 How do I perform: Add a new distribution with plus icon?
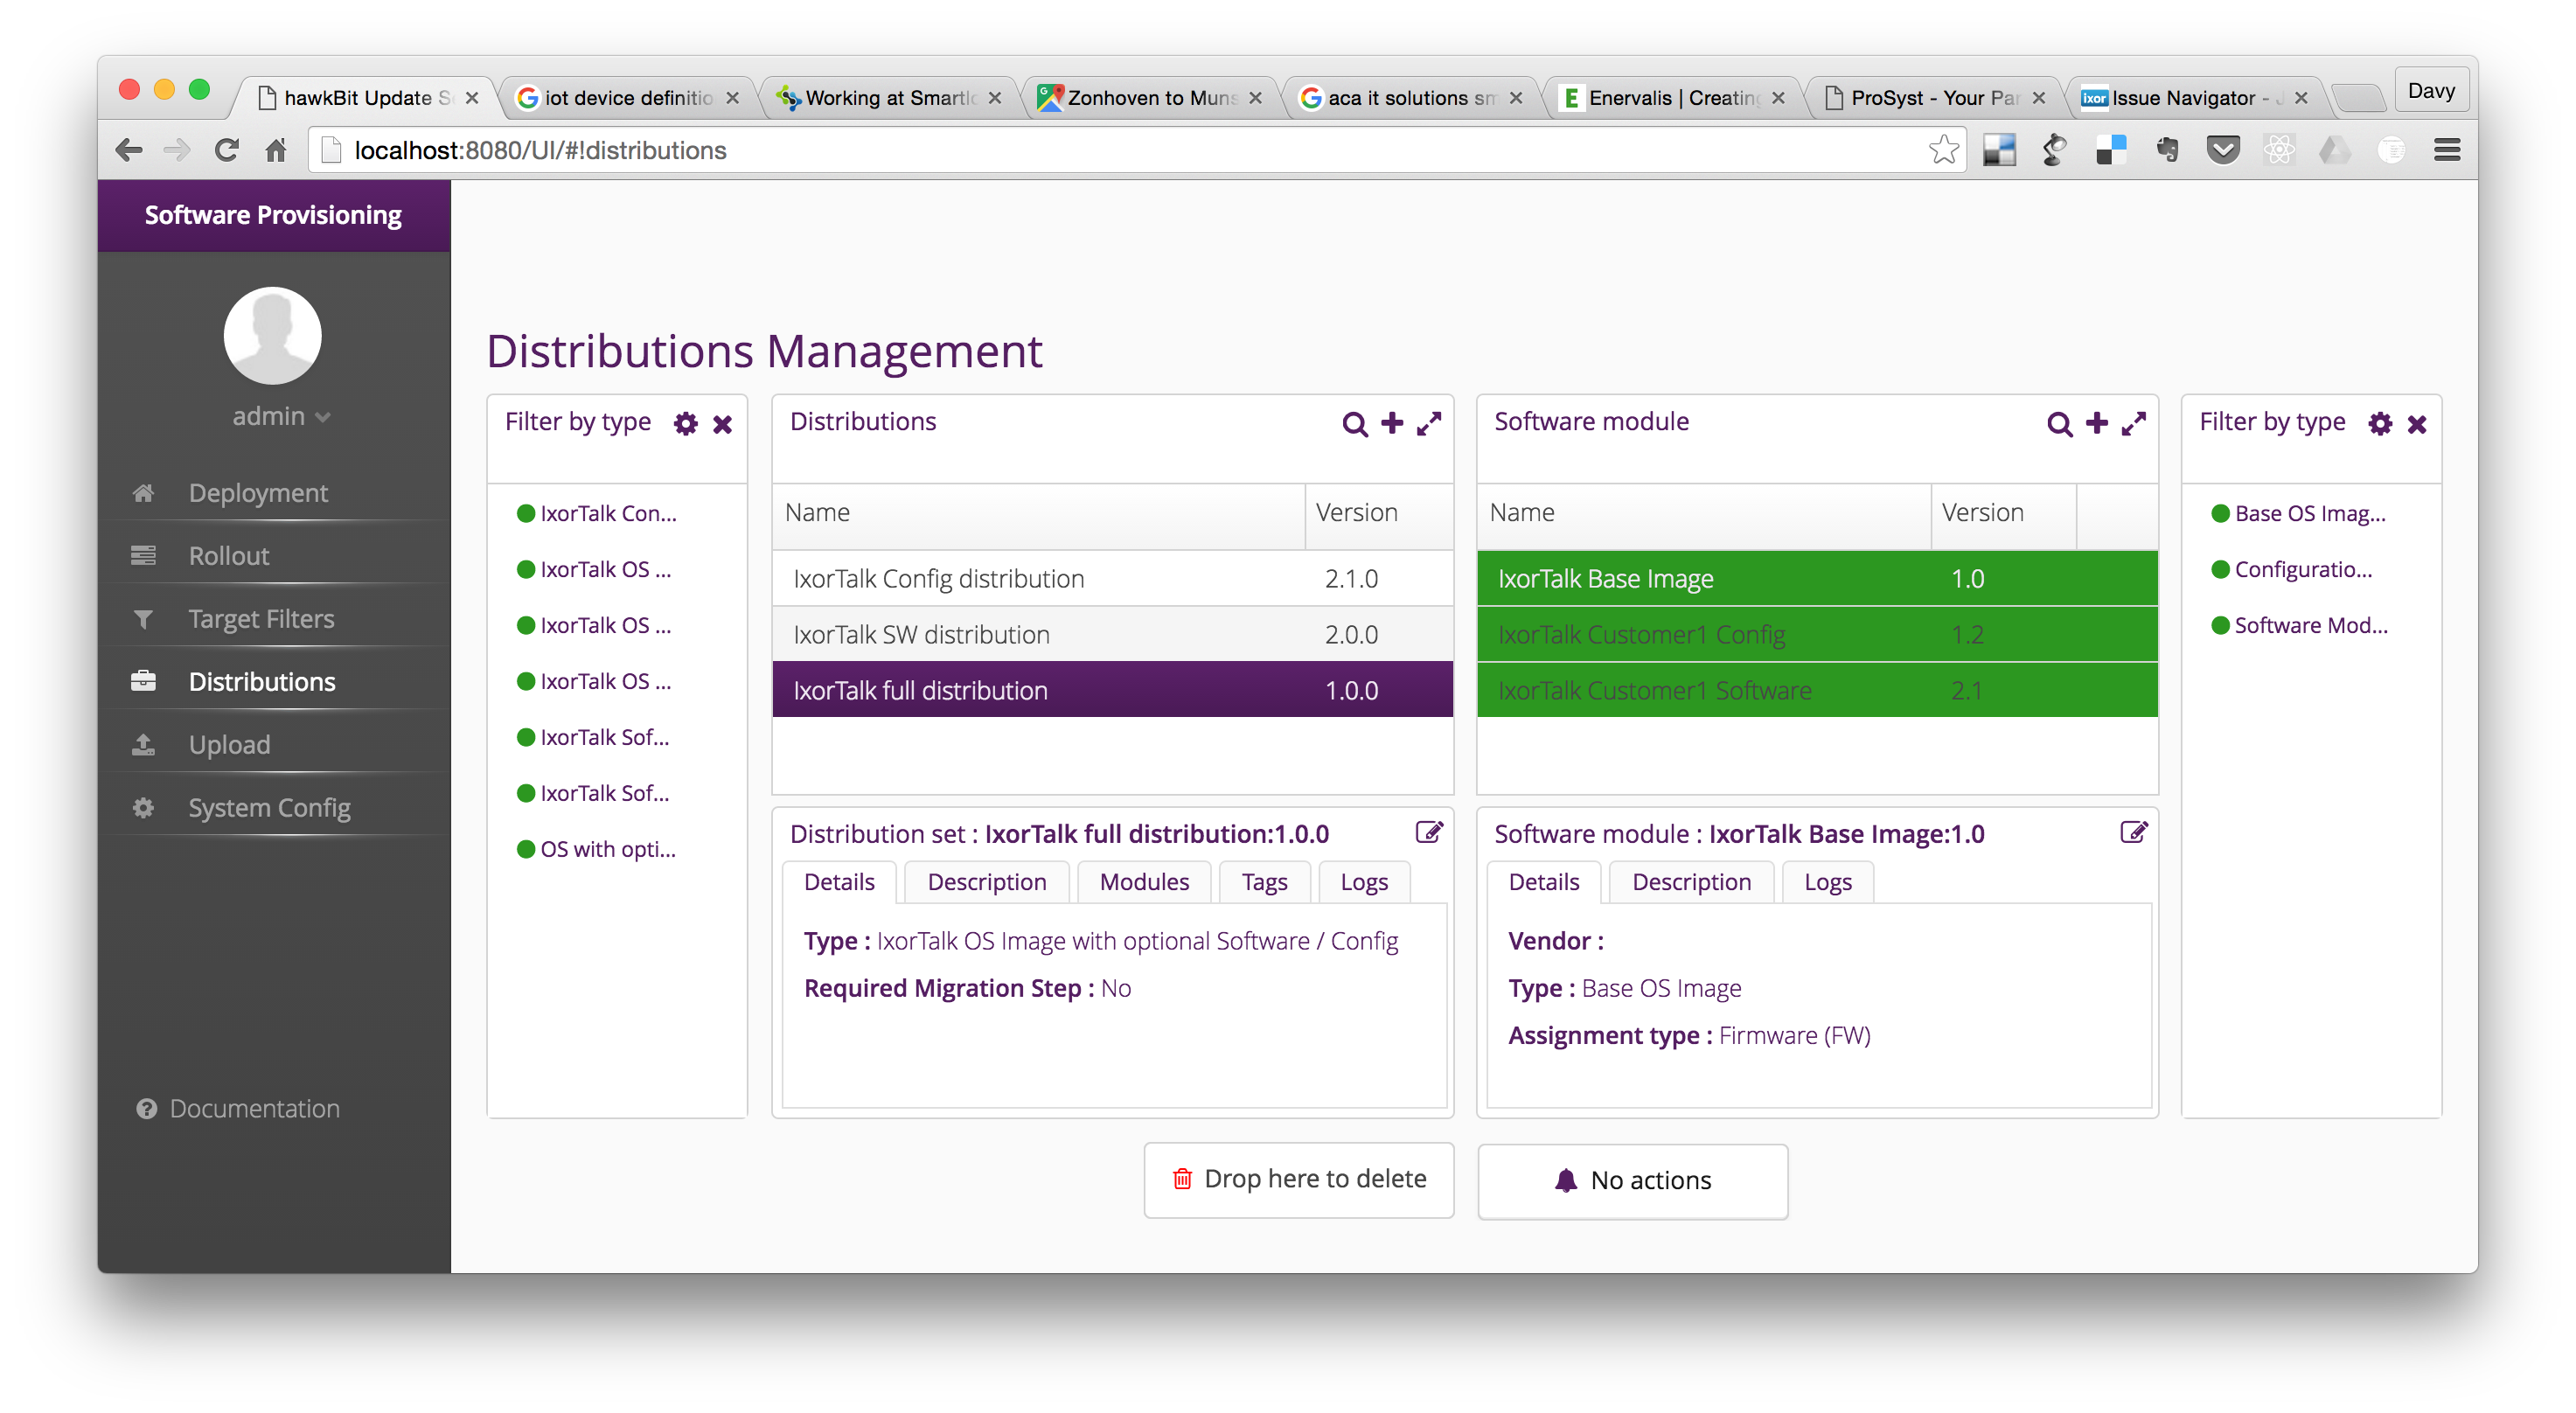[1392, 423]
